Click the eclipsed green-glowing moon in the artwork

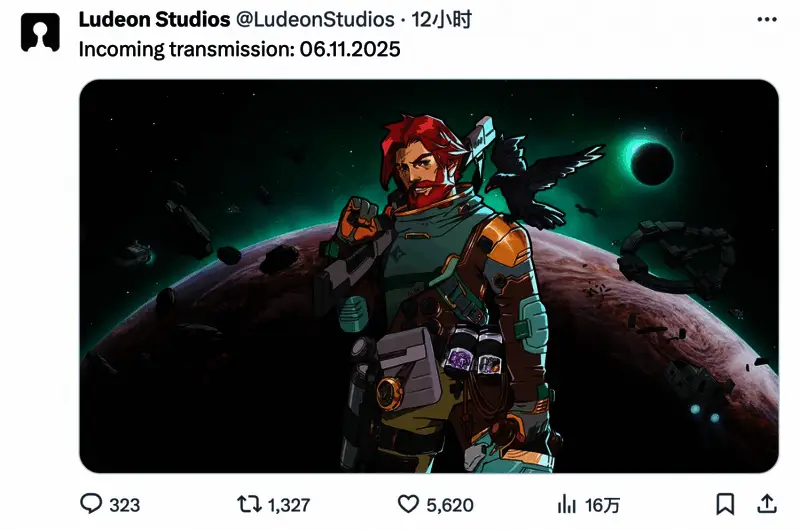tap(652, 162)
